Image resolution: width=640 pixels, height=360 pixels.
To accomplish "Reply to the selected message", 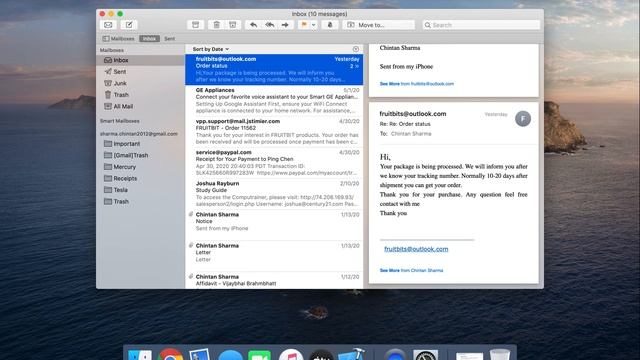I will pos(253,25).
